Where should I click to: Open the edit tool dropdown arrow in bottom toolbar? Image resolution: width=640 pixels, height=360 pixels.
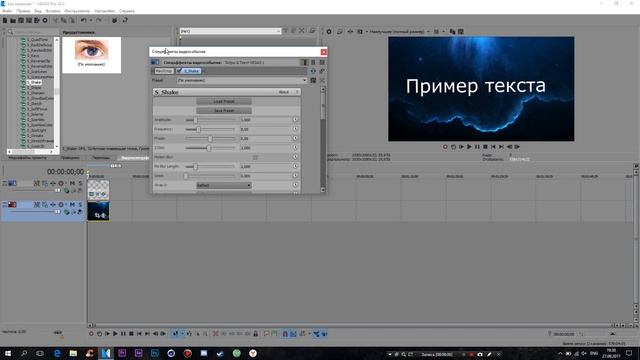point(182,334)
